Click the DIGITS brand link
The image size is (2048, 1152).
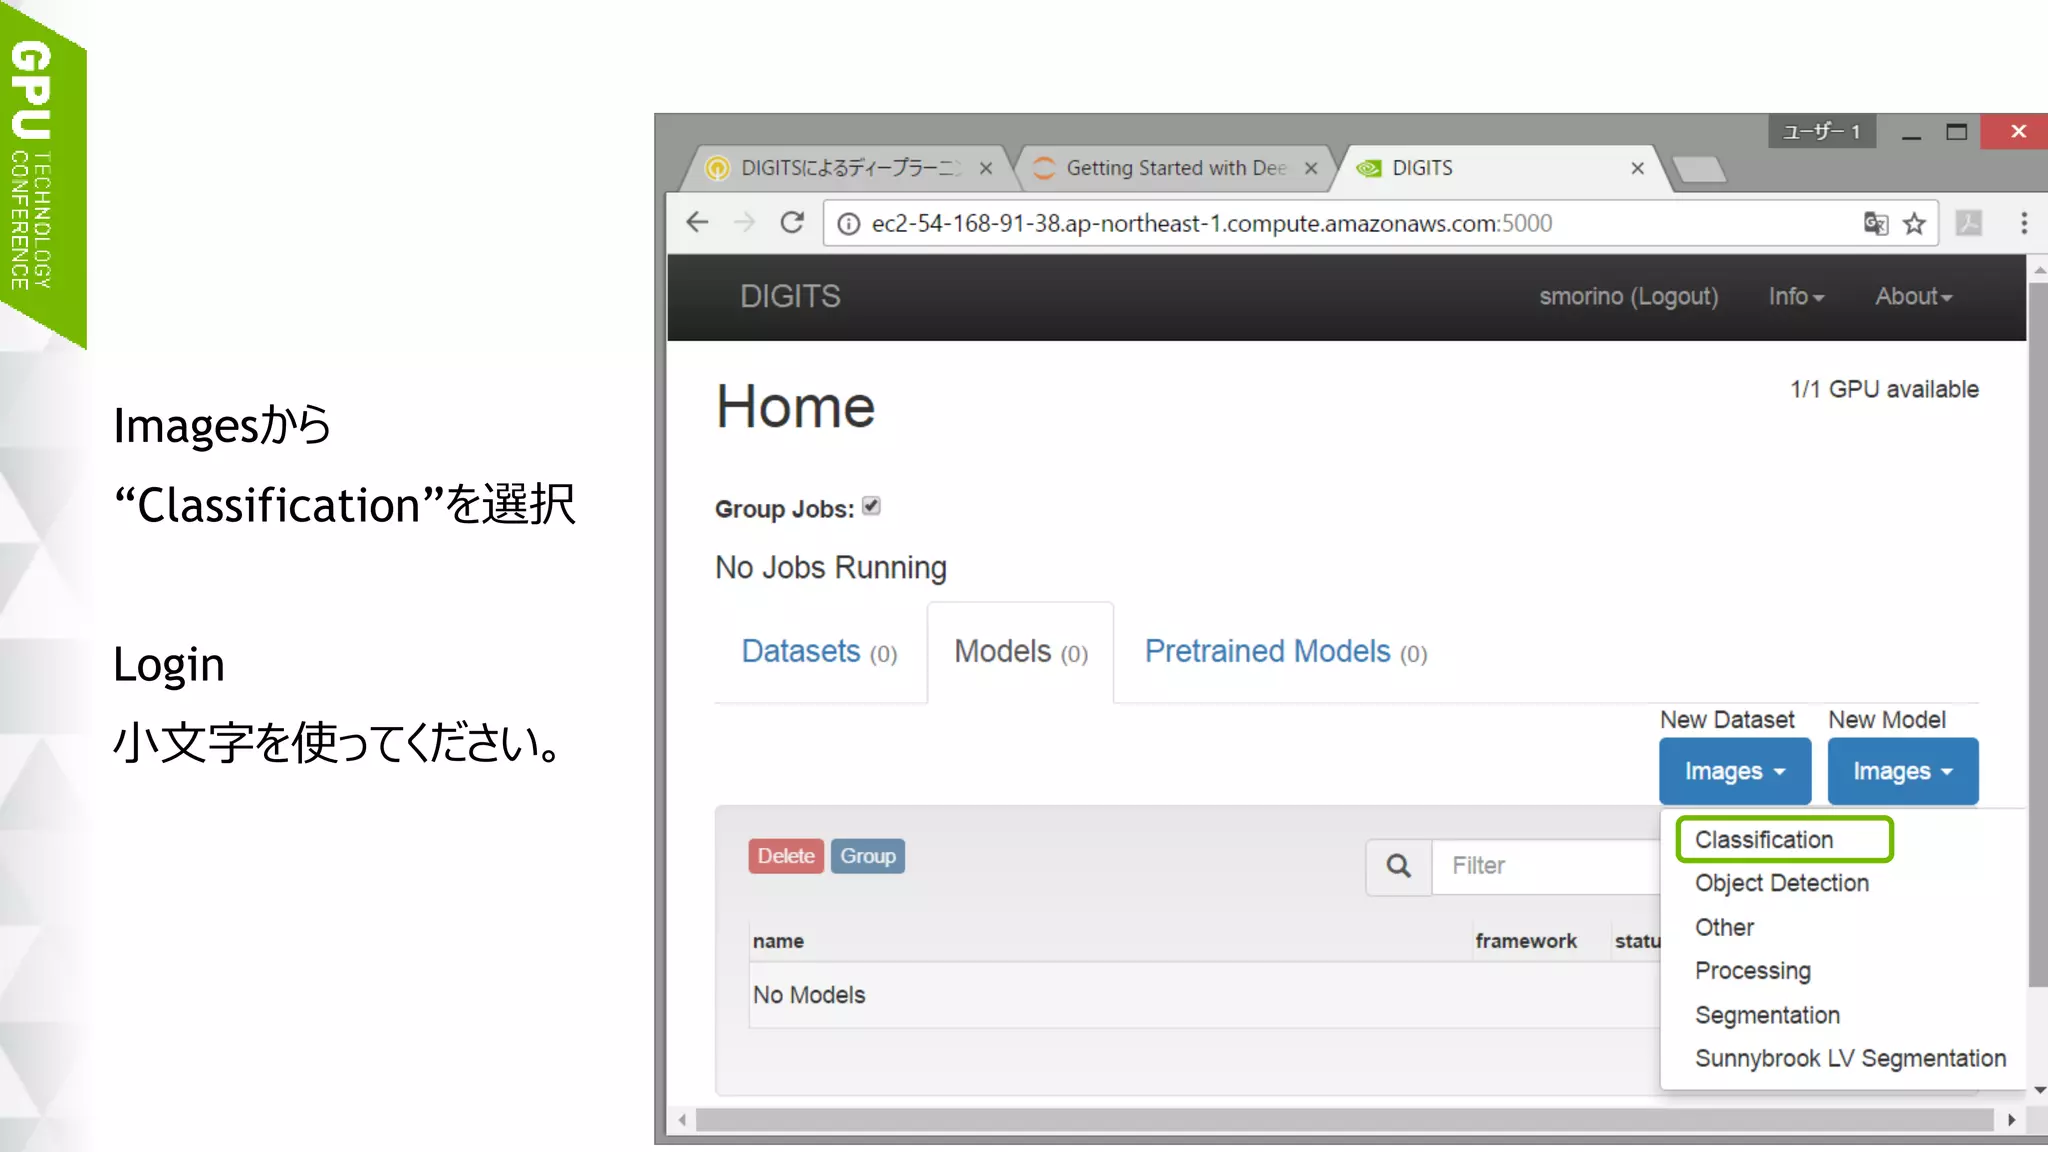point(790,296)
